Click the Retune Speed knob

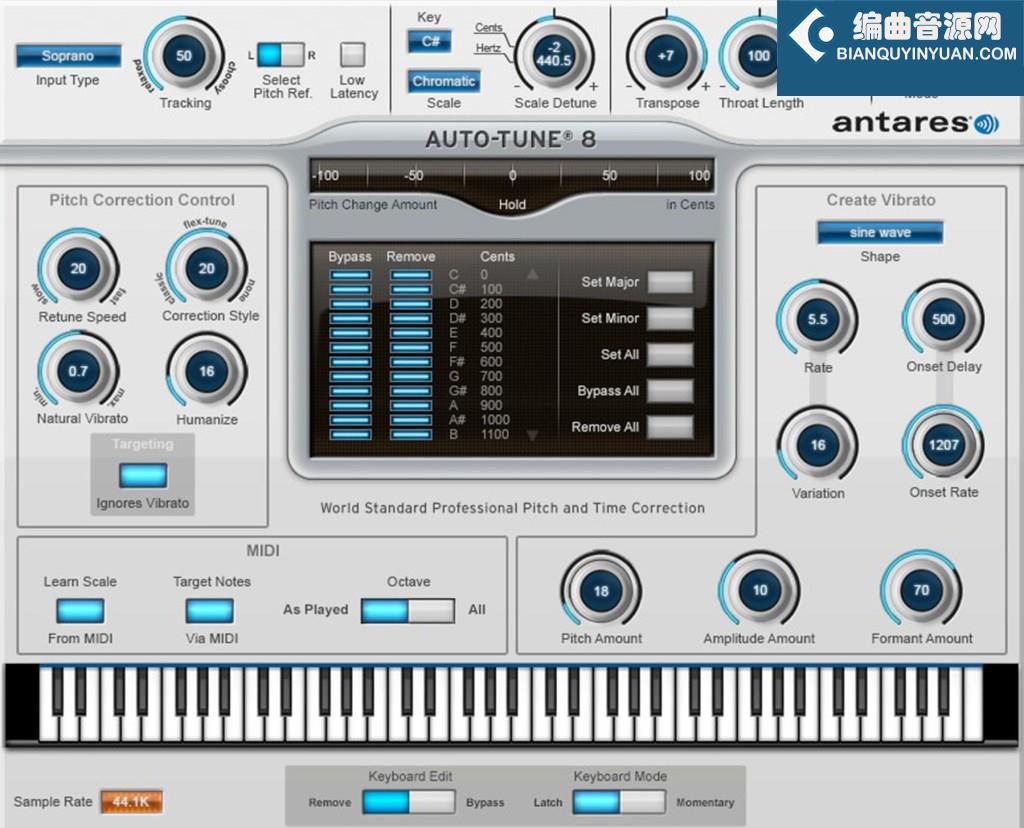coord(78,268)
